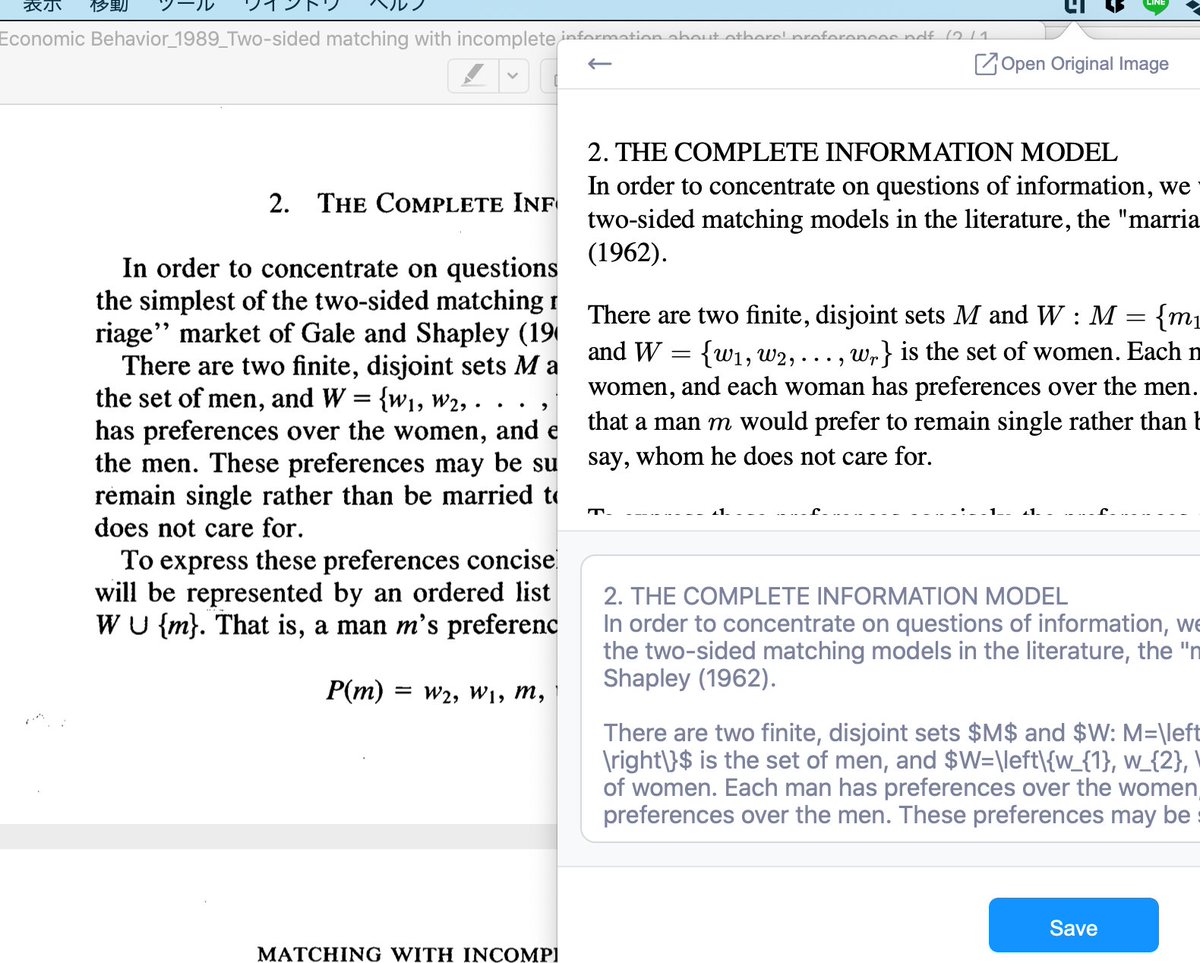Click the external-link icon beside Open Original Image
This screenshot has width=1200, height=963.
point(985,64)
